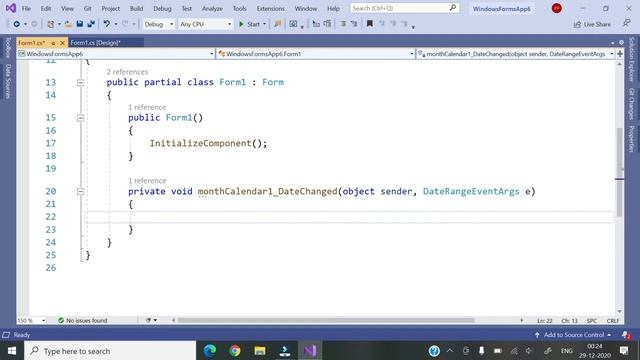Image resolution: width=640 pixels, height=360 pixels.
Task: Open the Test menu
Action: (187, 8)
